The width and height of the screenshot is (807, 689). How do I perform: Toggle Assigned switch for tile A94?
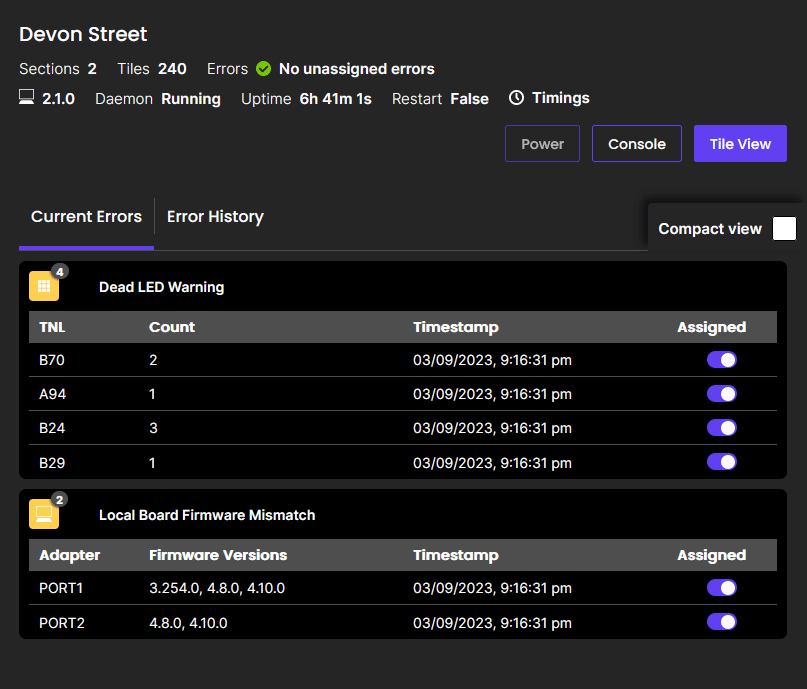coord(721,394)
